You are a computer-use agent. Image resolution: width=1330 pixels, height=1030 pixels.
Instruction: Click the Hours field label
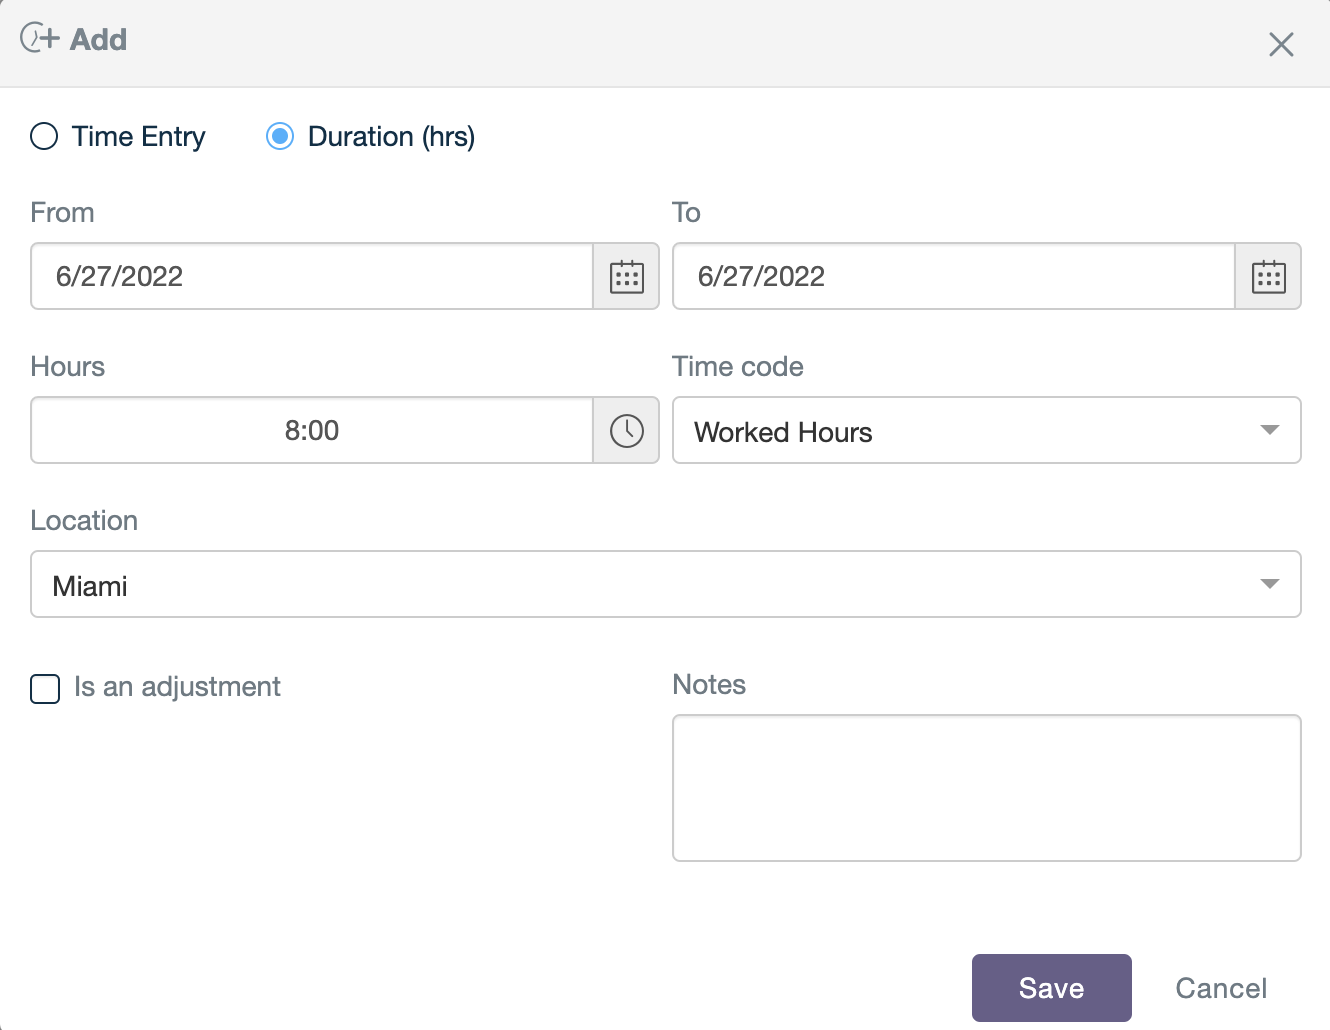(x=67, y=367)
